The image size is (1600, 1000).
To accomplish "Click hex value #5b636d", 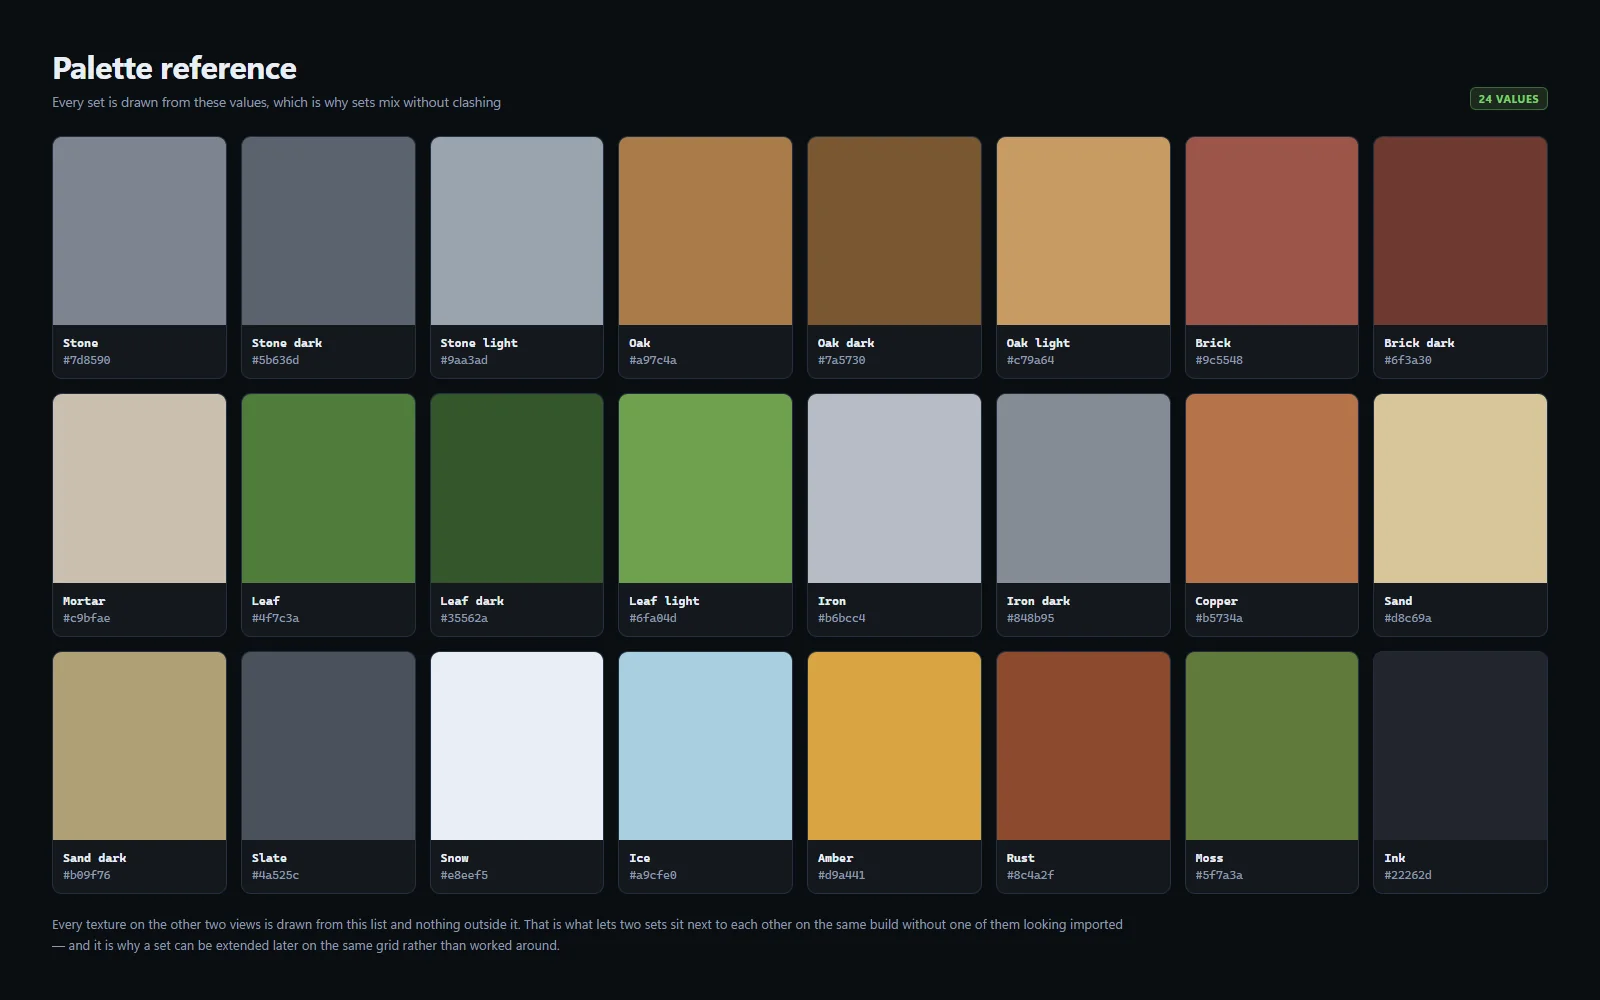I will (x=275, y=360).
